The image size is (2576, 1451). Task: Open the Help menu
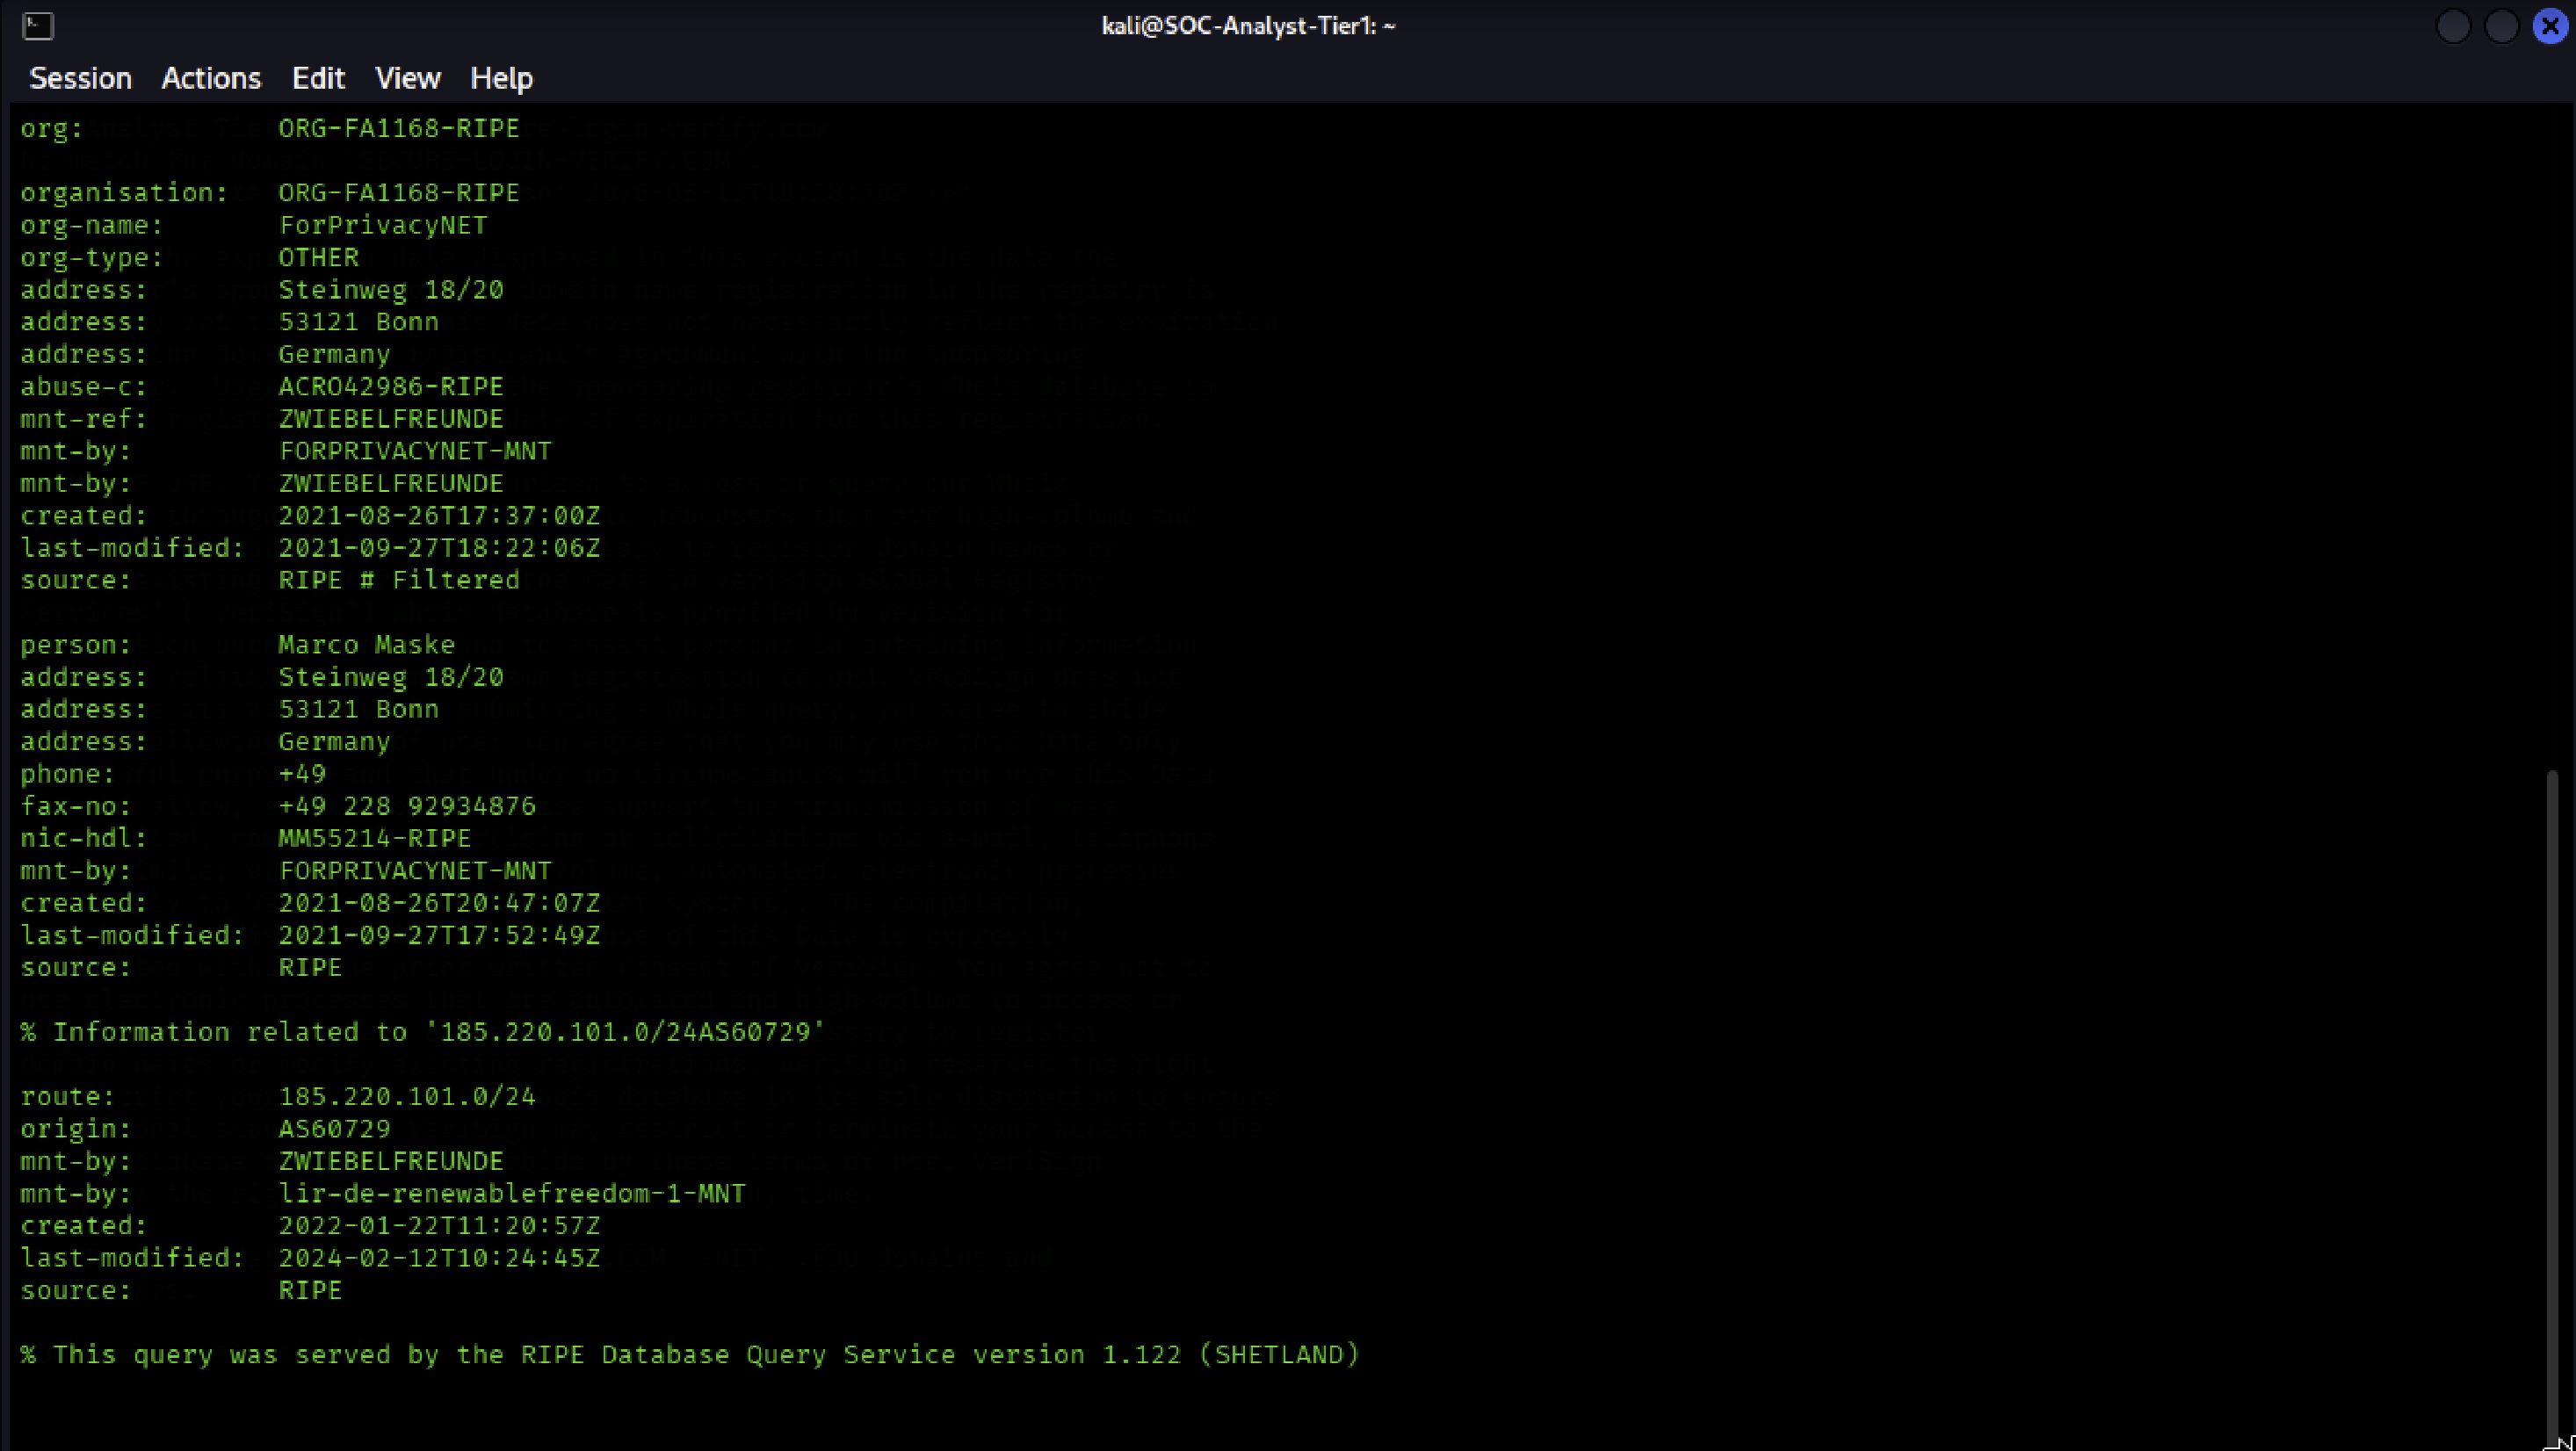(501, 78)
